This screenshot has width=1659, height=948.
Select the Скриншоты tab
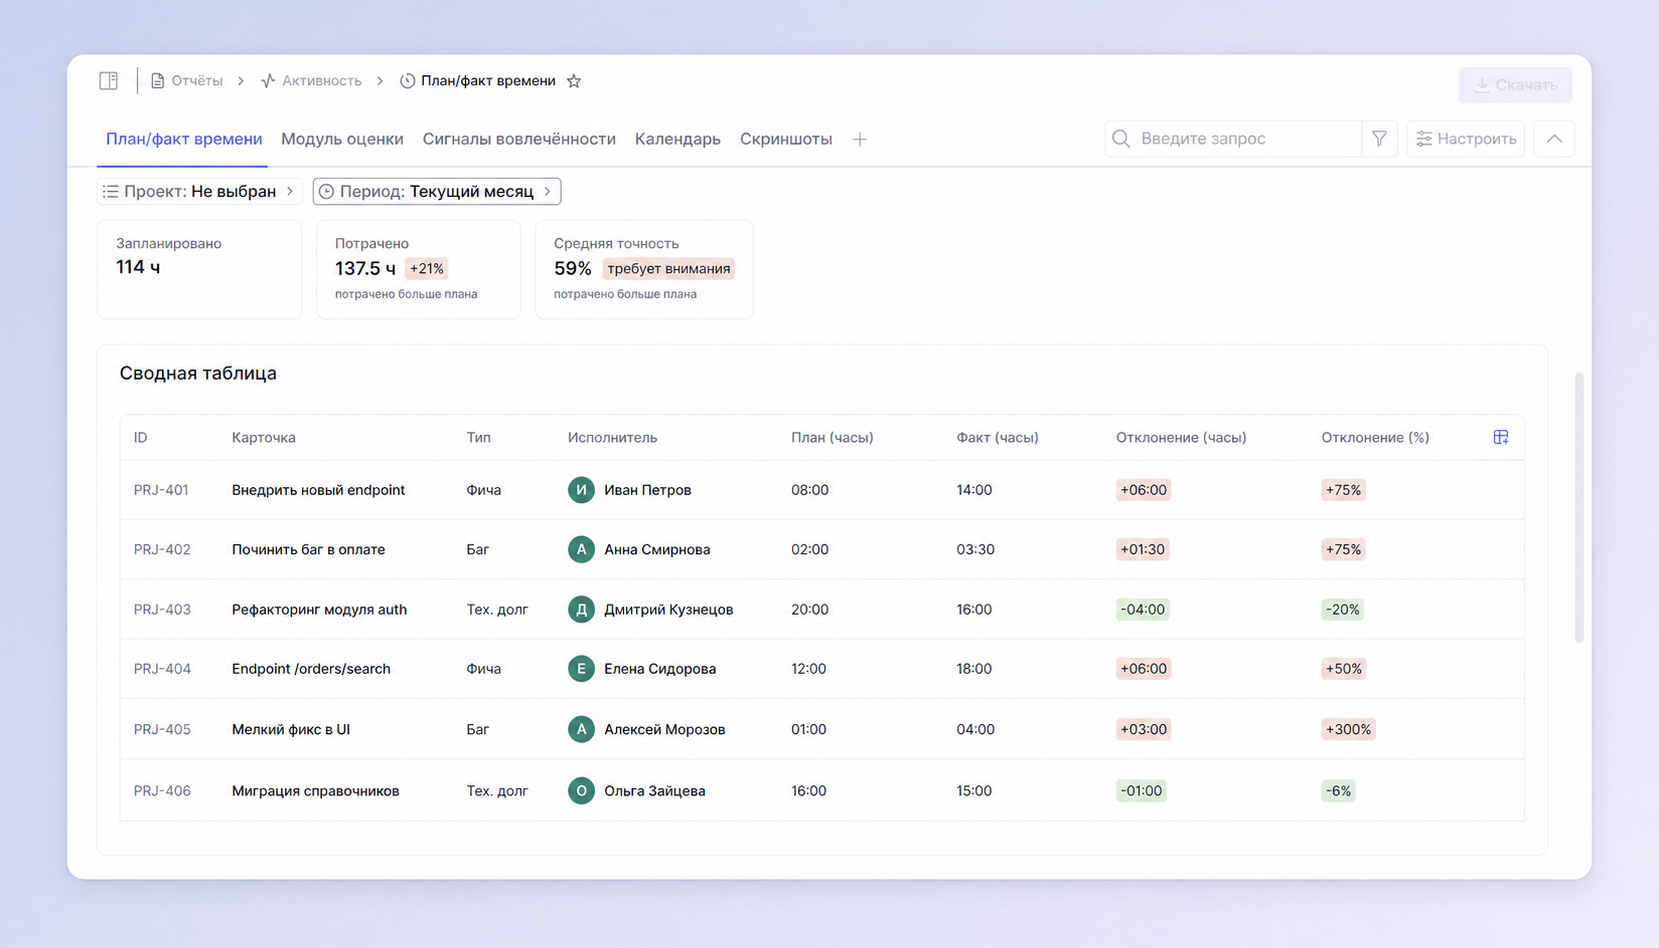pyautogui.click(x=786, y=139)
